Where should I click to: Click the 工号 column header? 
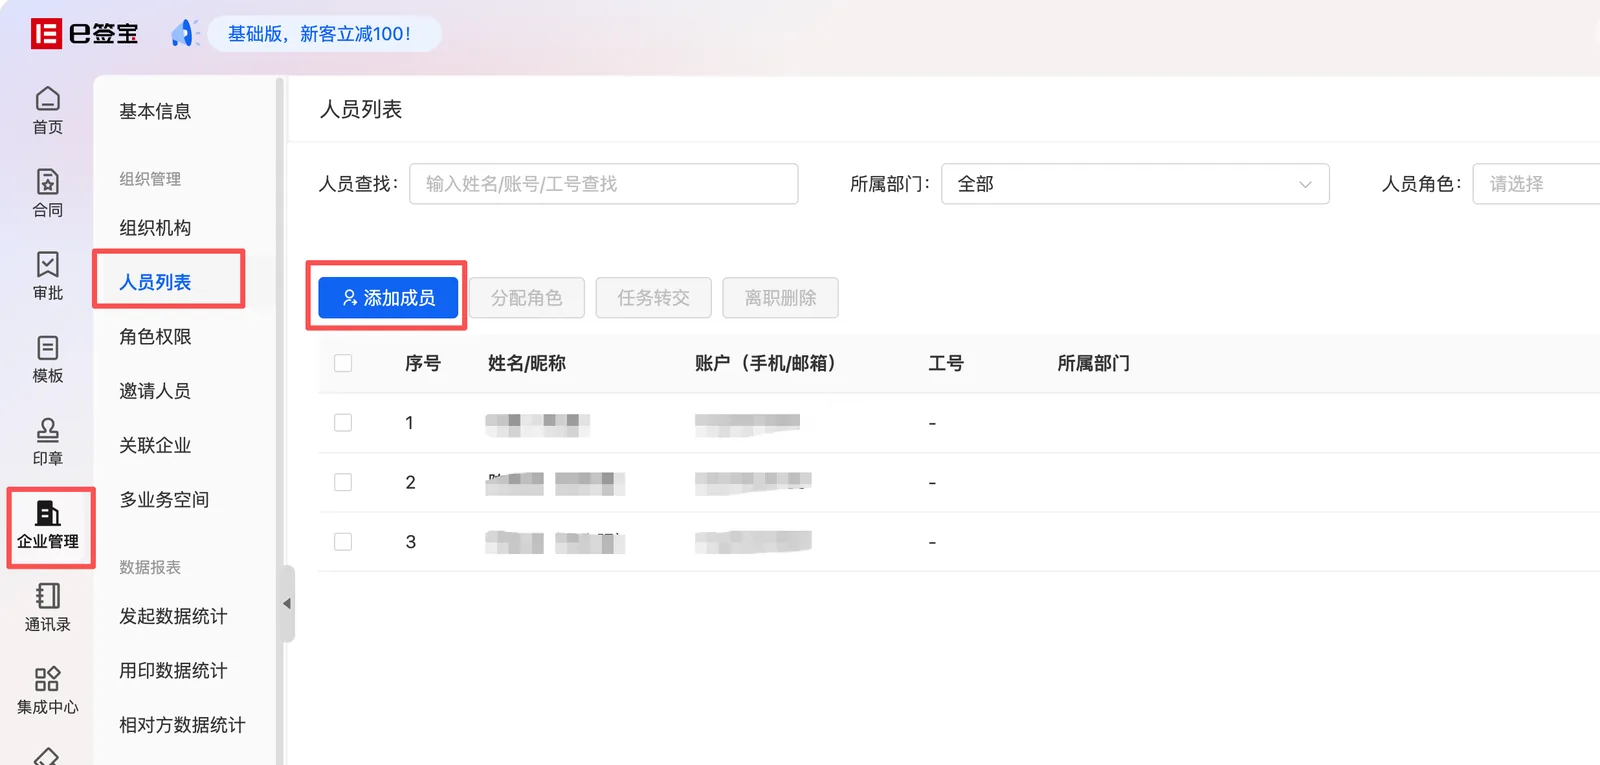point(946,363)
